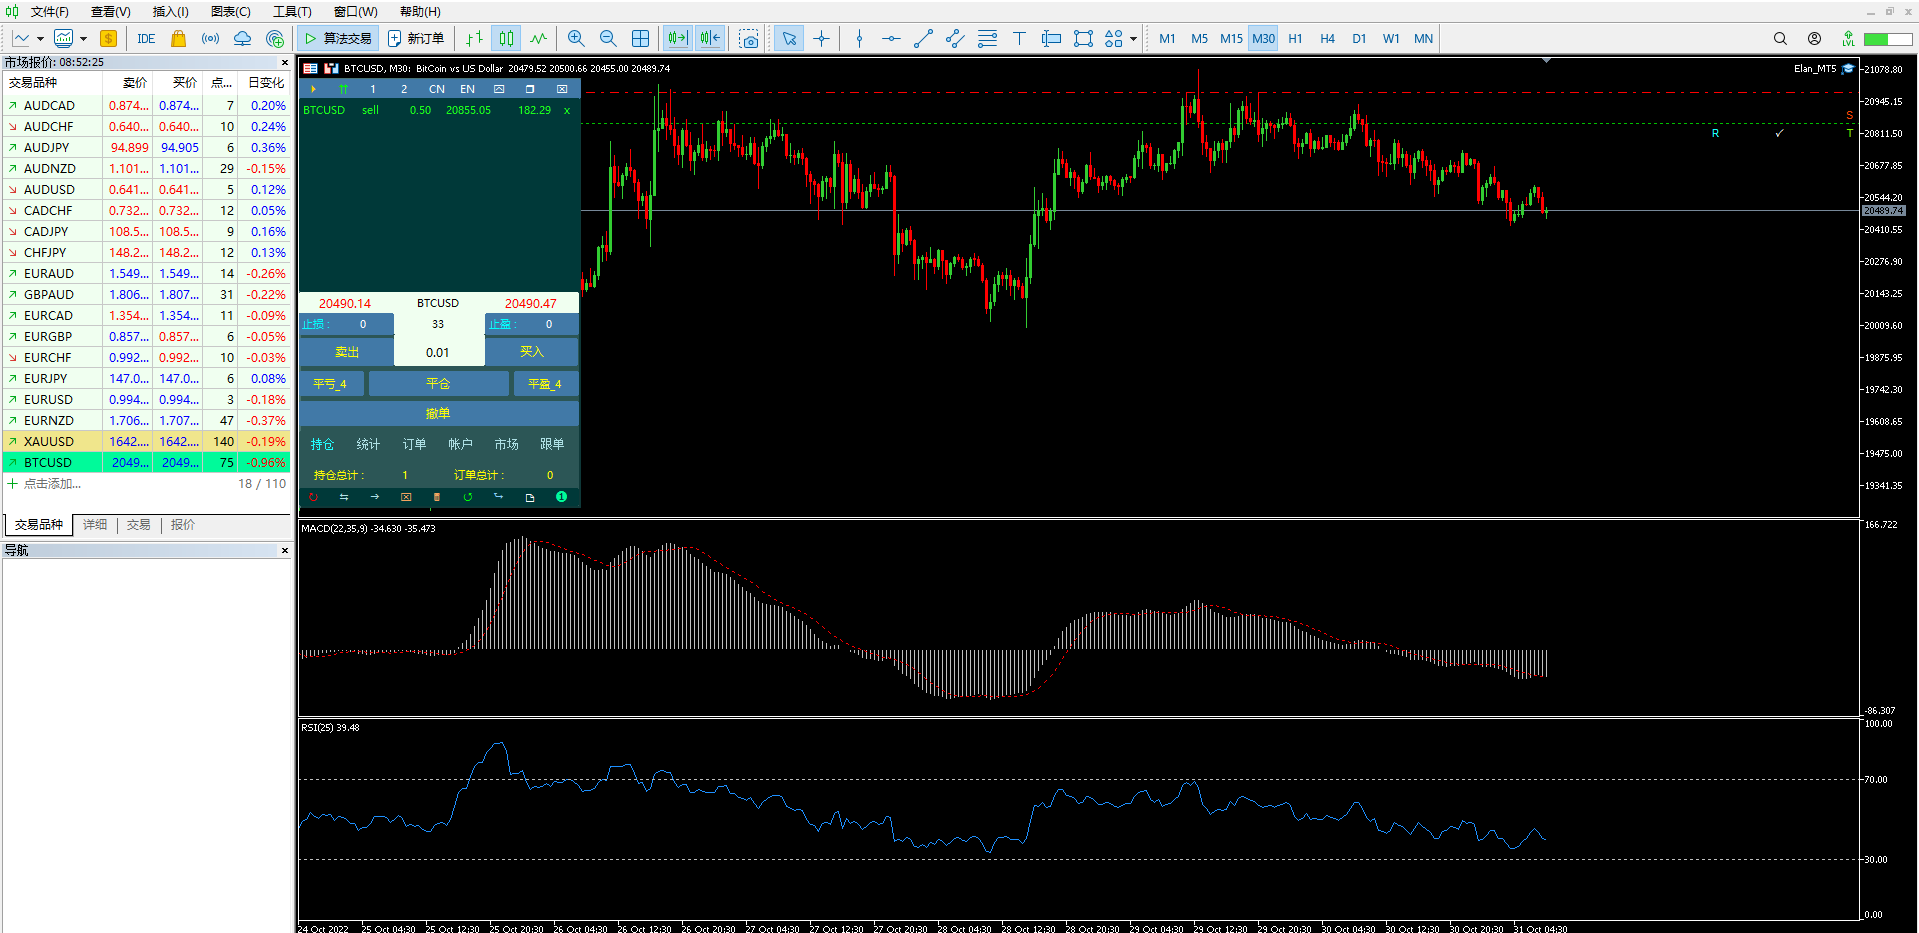Open the VPS cloud hosting icon
This screenshot has height=933, width=1919.
242,39
